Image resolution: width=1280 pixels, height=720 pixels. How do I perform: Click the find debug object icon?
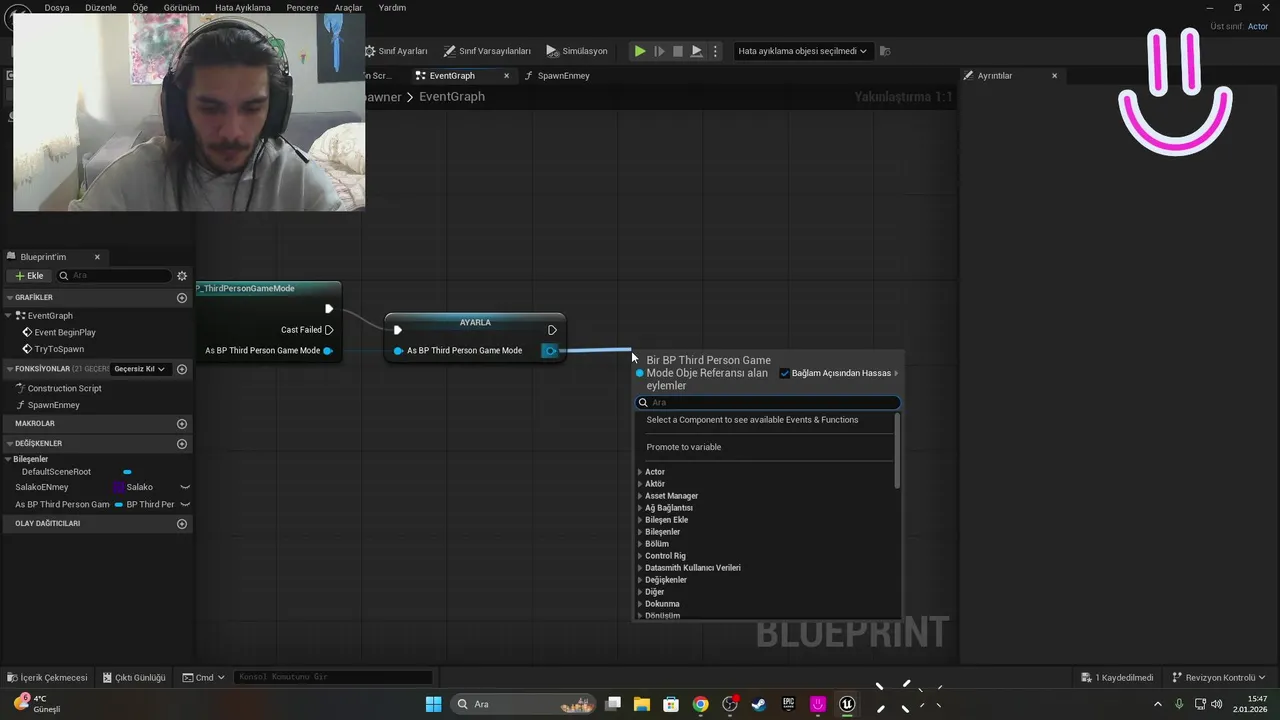click(885, 51)
